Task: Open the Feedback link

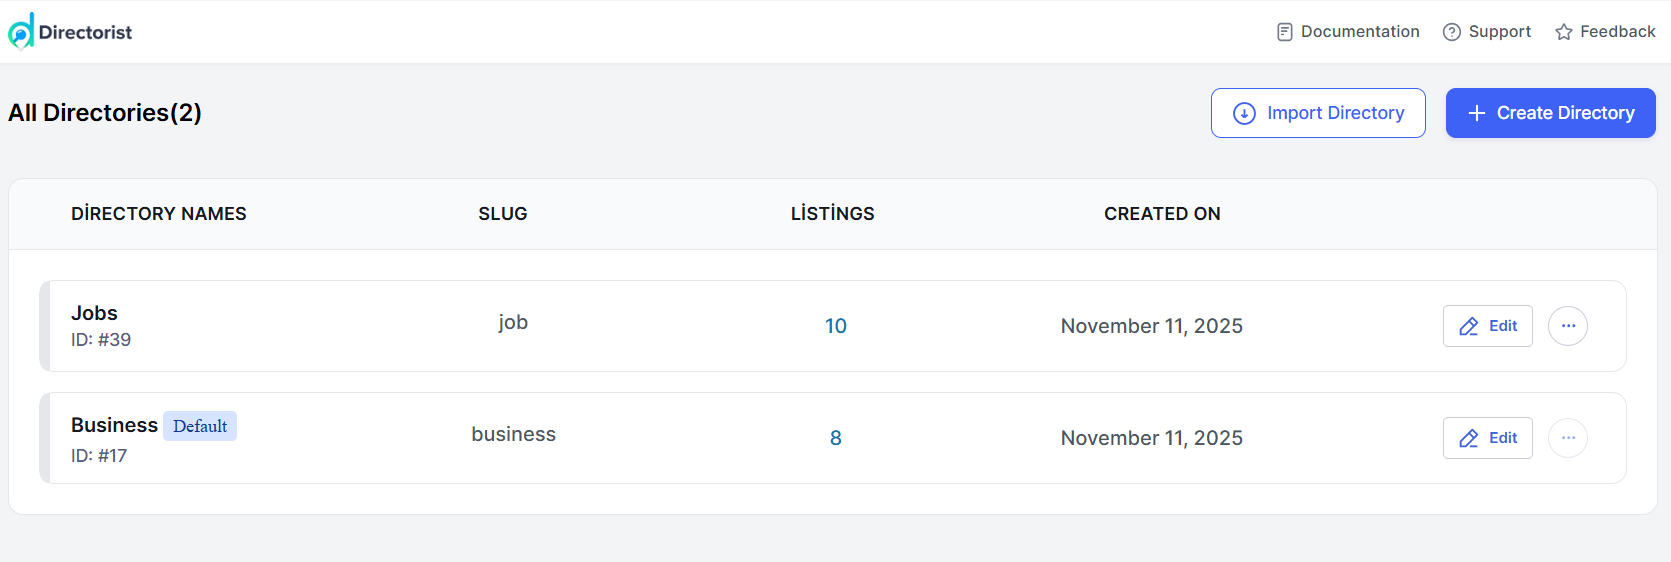Action: pos(1605,32)
